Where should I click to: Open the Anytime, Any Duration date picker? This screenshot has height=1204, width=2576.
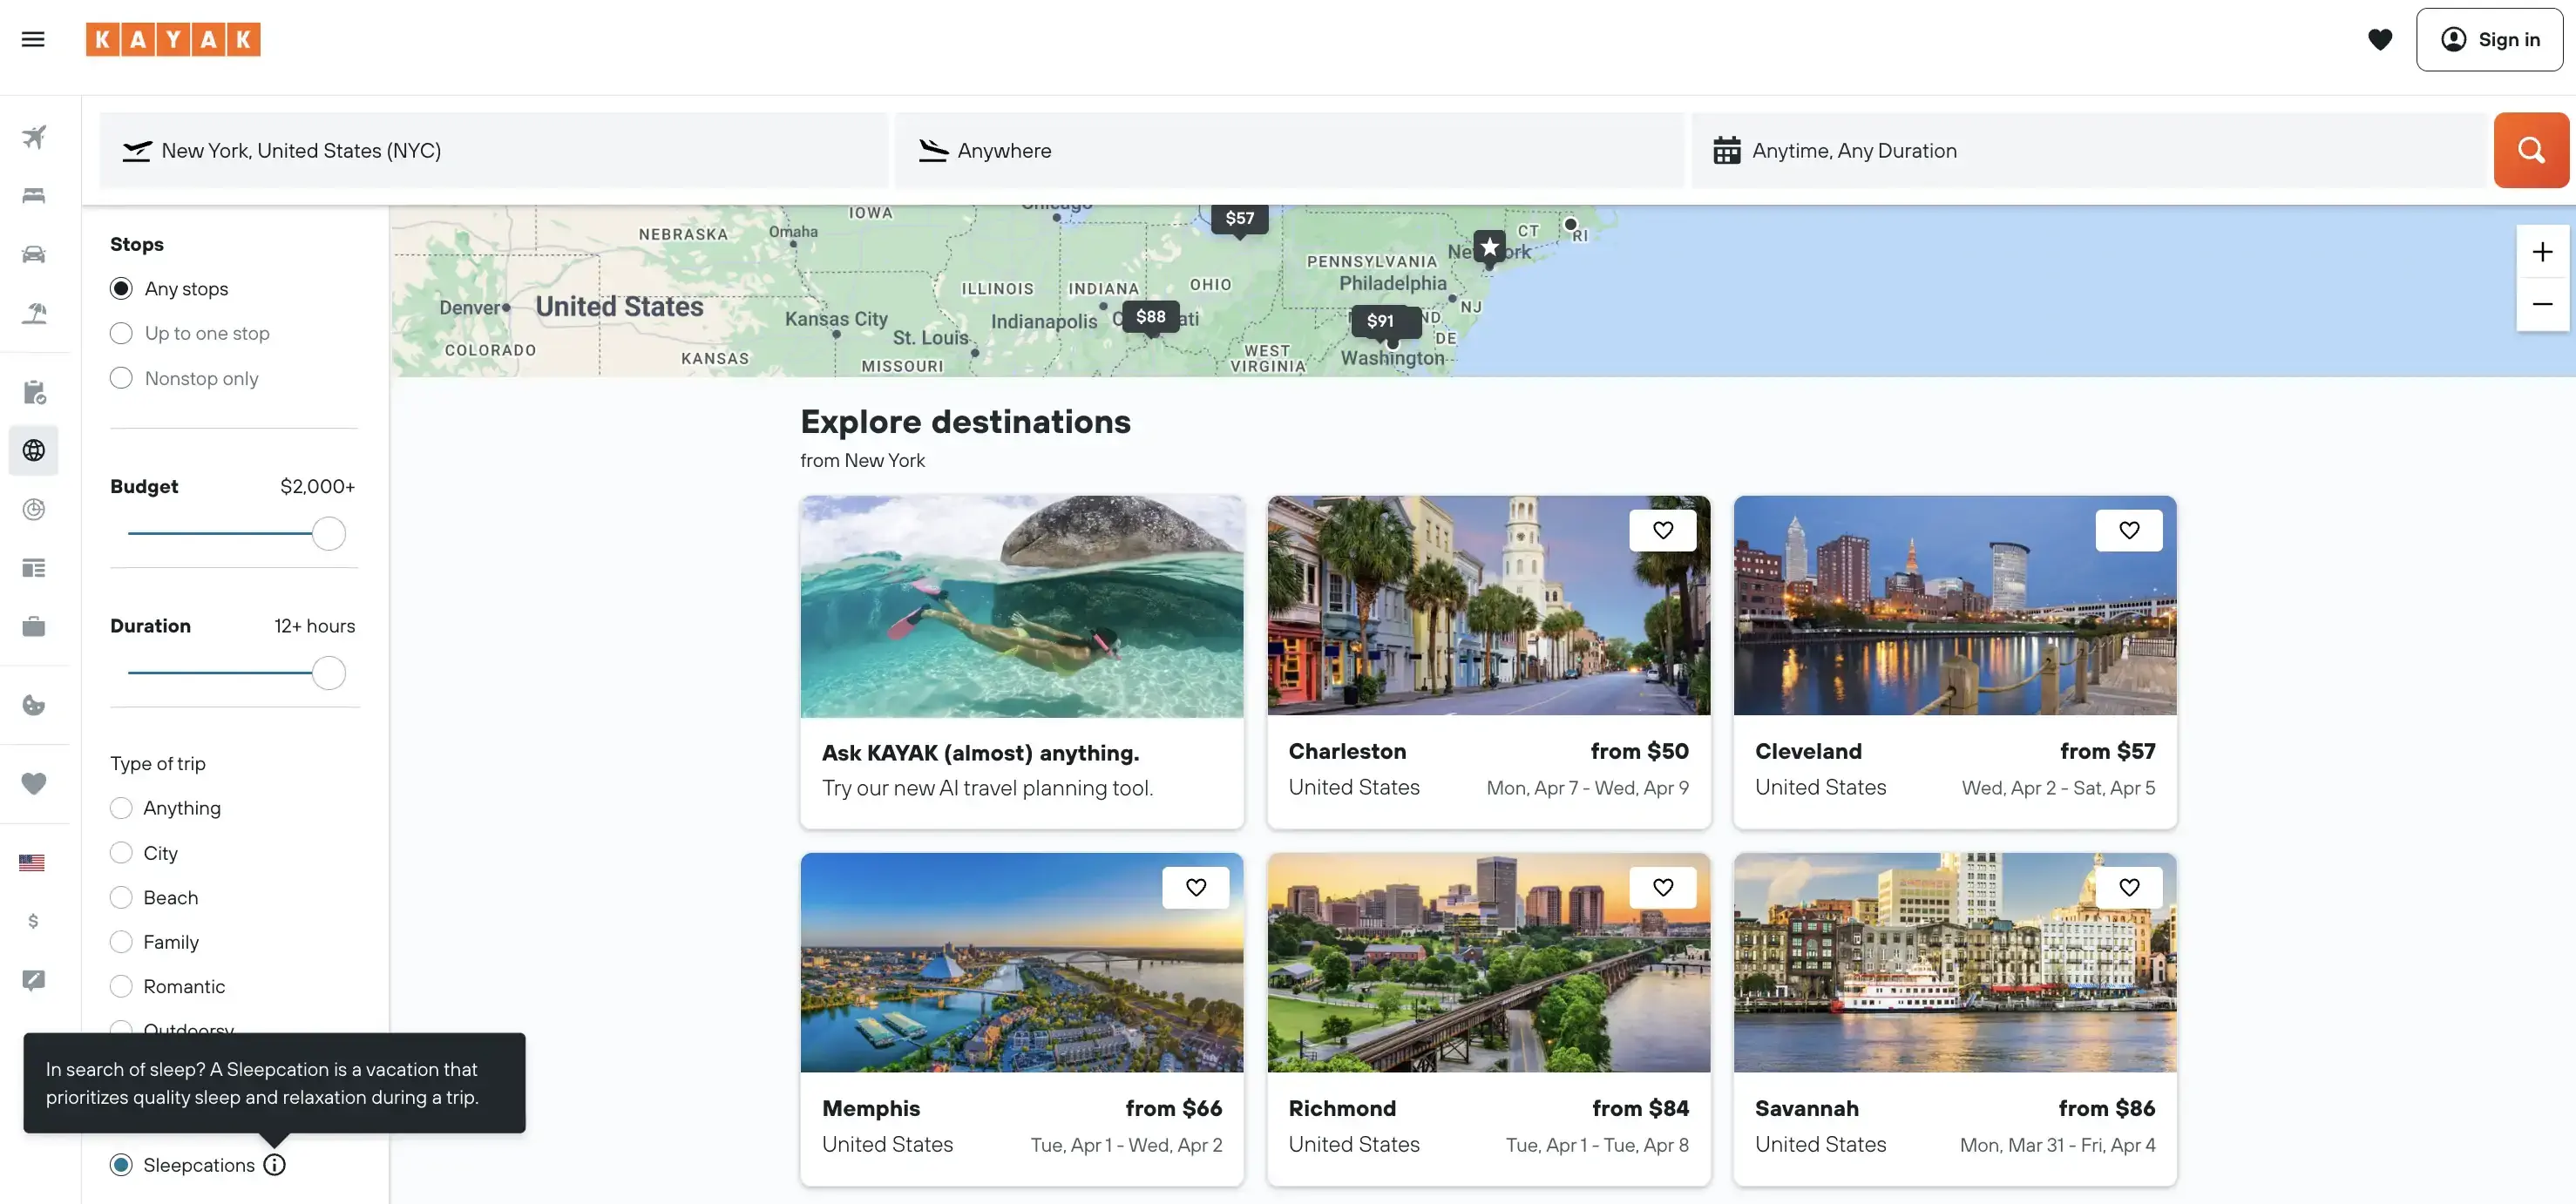(2088, 150)
